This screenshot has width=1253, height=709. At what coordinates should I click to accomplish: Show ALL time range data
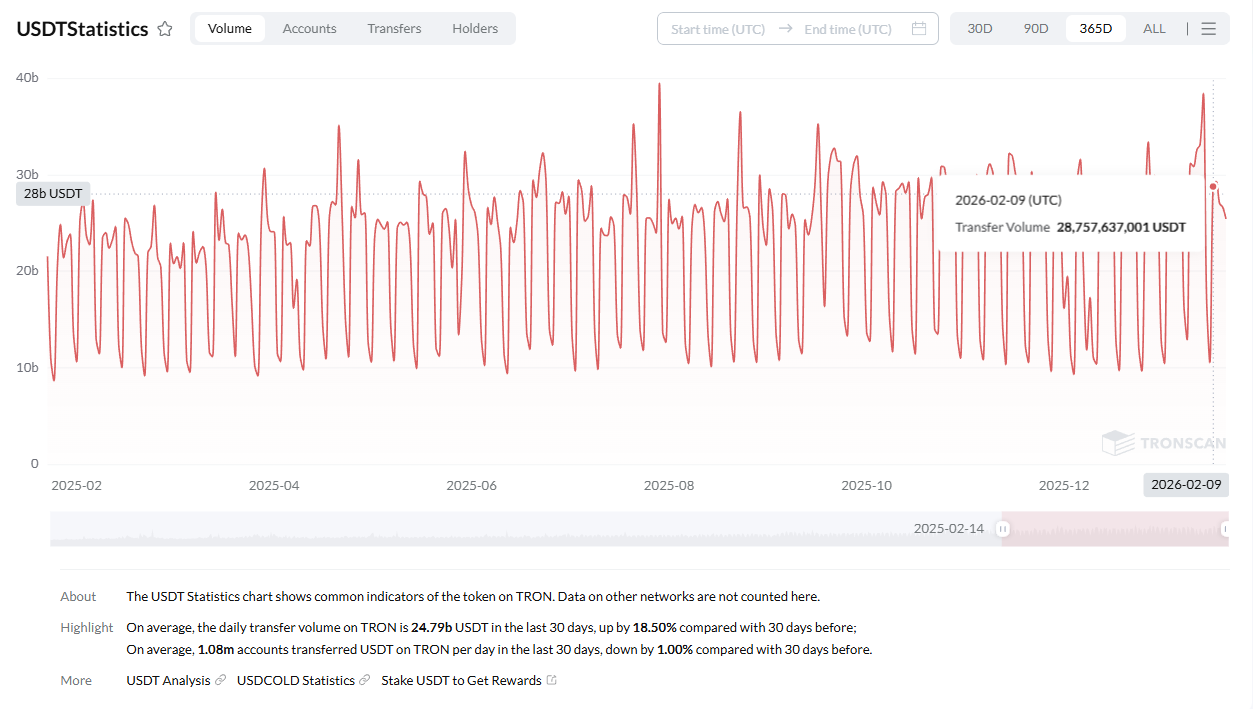1154,29
